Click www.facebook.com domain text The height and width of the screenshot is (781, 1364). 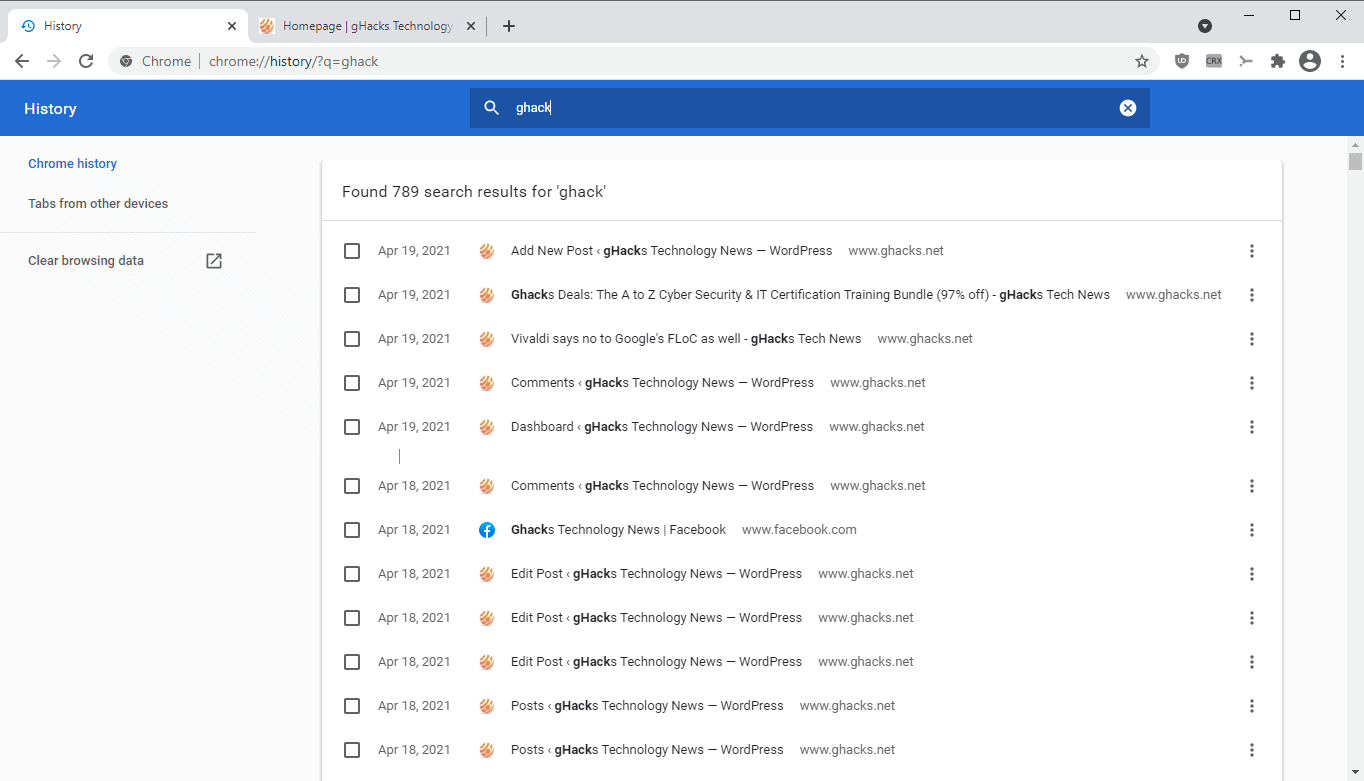coord(799,530)
